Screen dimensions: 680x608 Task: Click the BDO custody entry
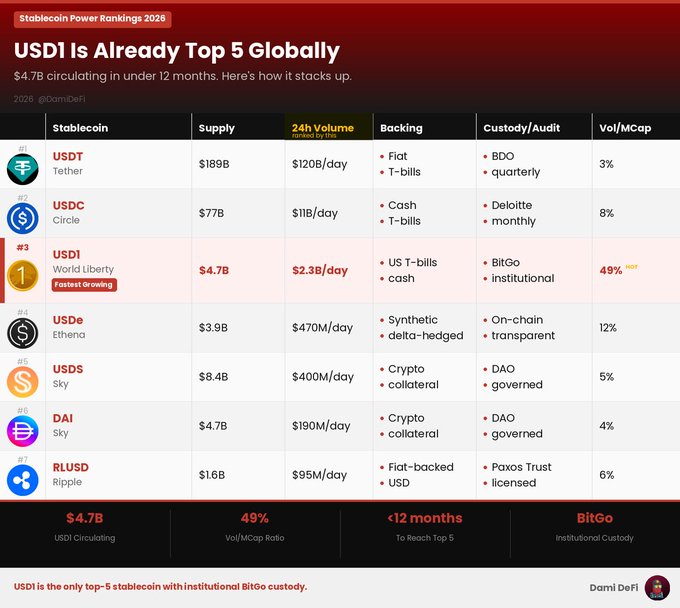[x=503, y=156]
